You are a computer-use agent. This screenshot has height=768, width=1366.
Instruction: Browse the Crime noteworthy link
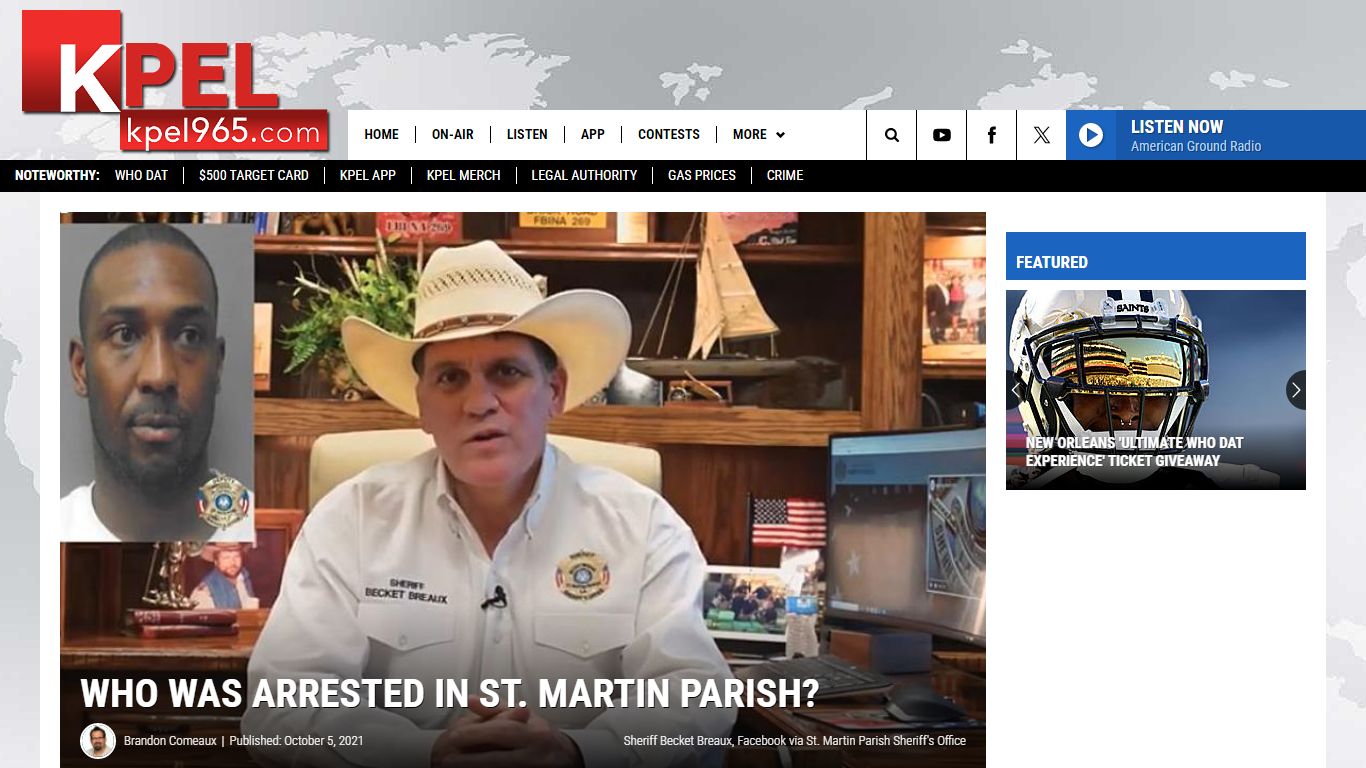click(x=785, y=175)
